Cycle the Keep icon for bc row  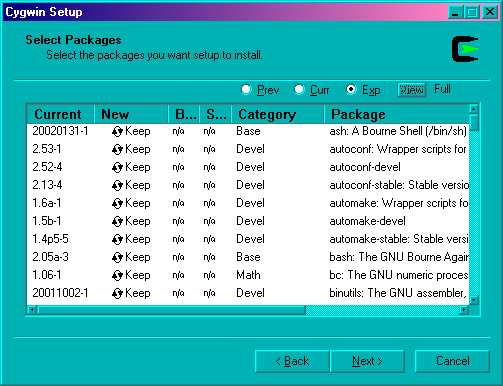point(117,276)
